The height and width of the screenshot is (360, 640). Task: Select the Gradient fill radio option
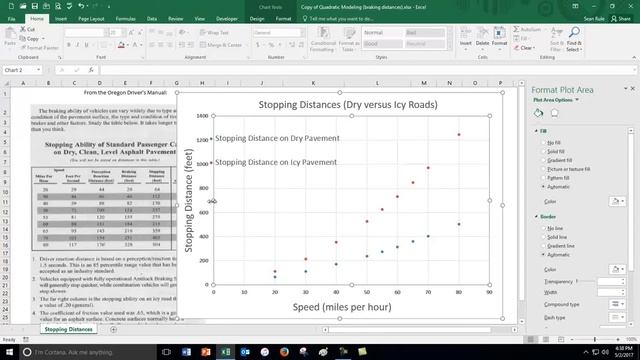point(543,160)
